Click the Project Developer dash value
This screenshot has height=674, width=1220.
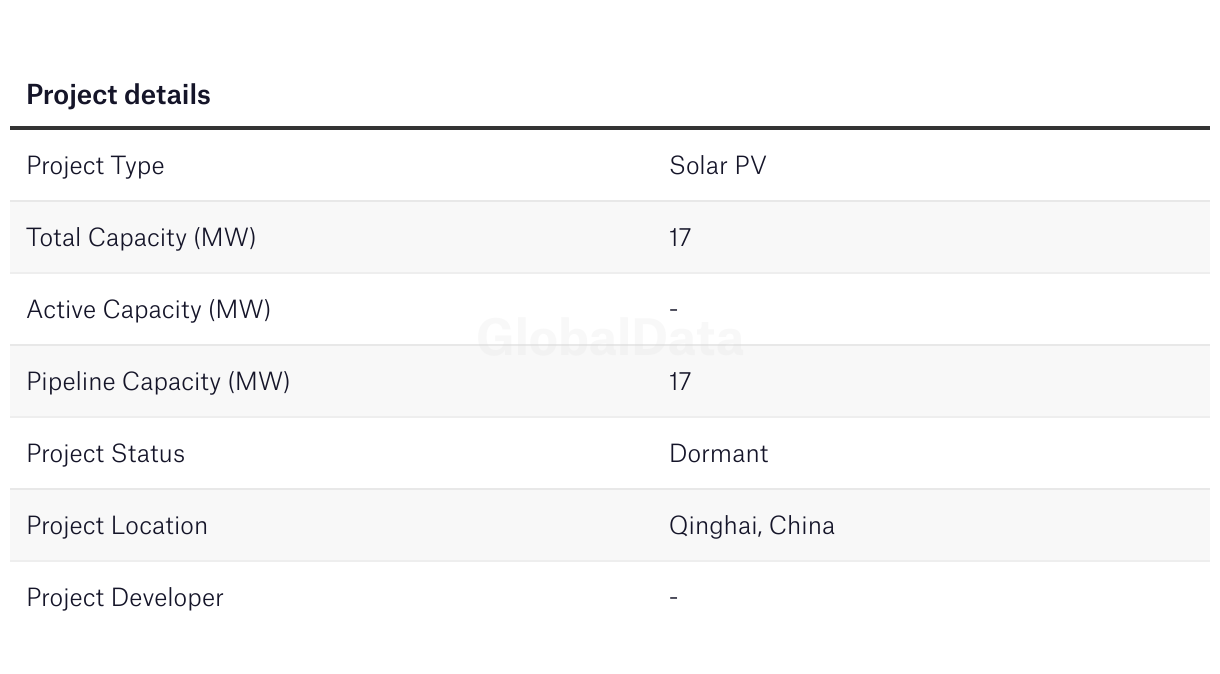pyautogui.click(x=673, y=598)
